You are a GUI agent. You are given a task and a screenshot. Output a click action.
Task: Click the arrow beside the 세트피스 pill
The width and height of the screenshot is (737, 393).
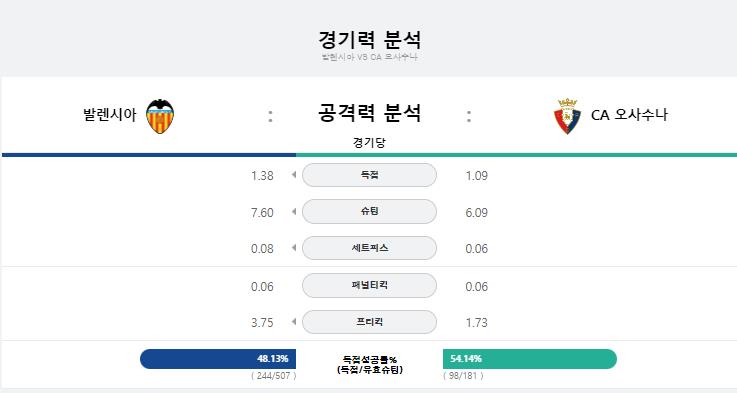coord(294,248)
